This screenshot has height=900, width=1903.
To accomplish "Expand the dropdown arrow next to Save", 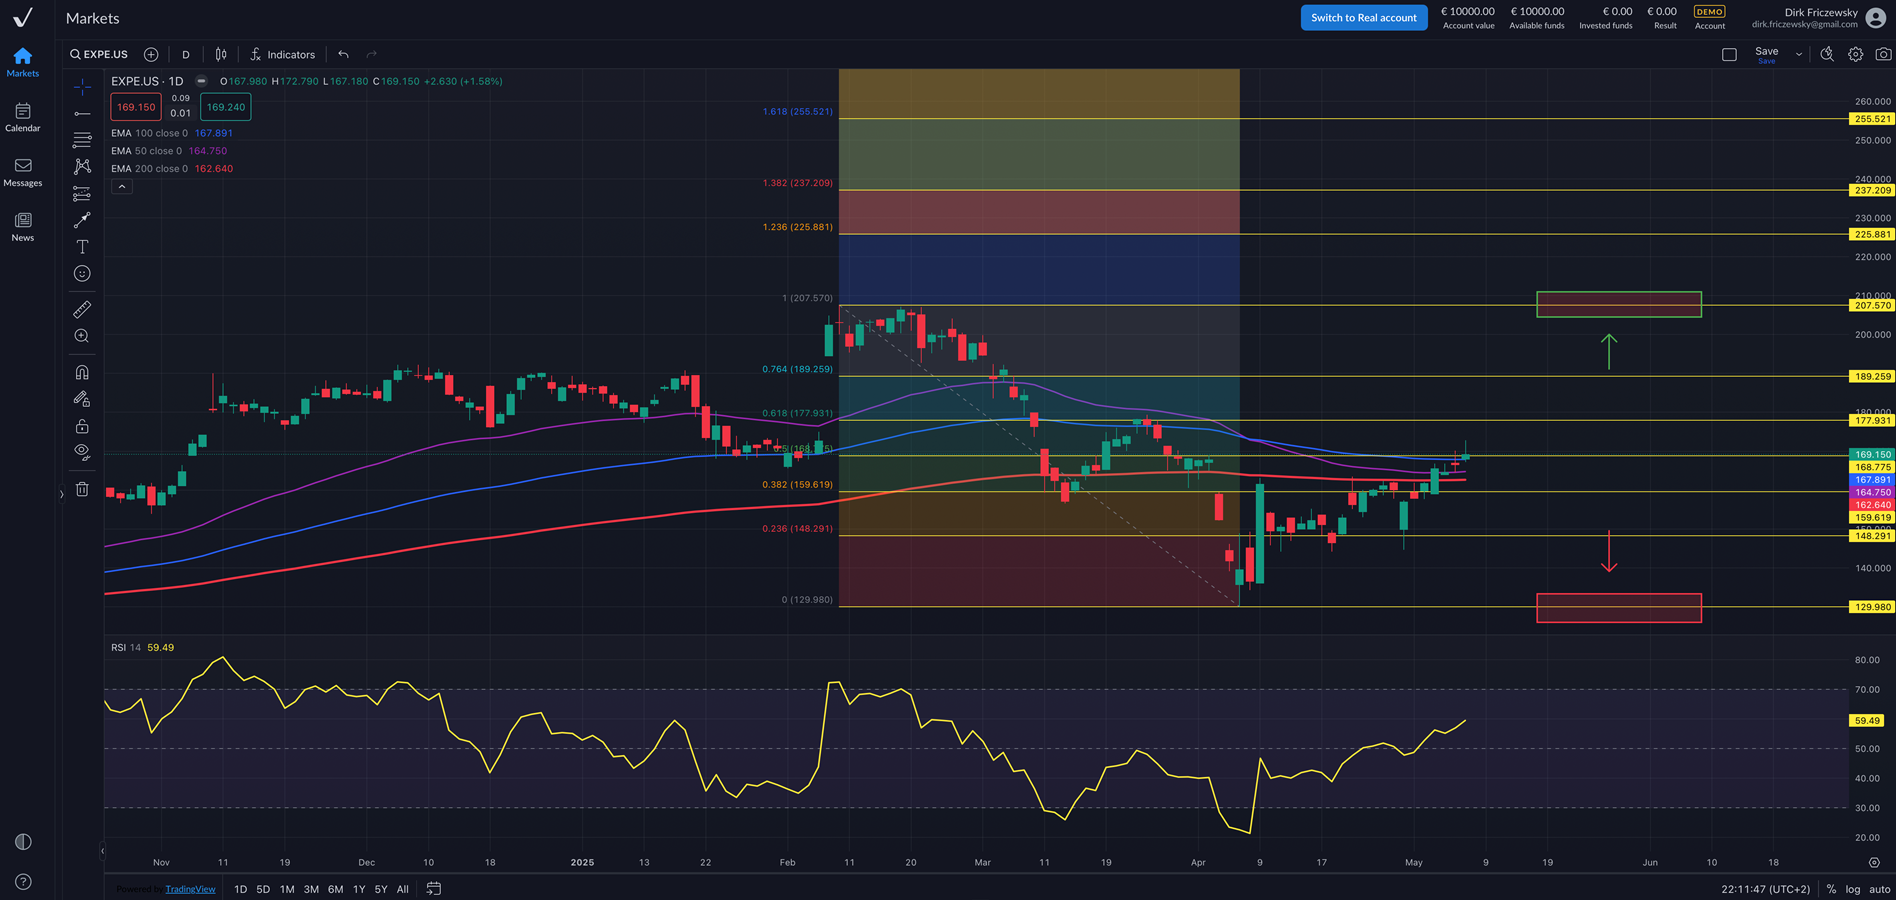I will click(x=1799, y=54).
